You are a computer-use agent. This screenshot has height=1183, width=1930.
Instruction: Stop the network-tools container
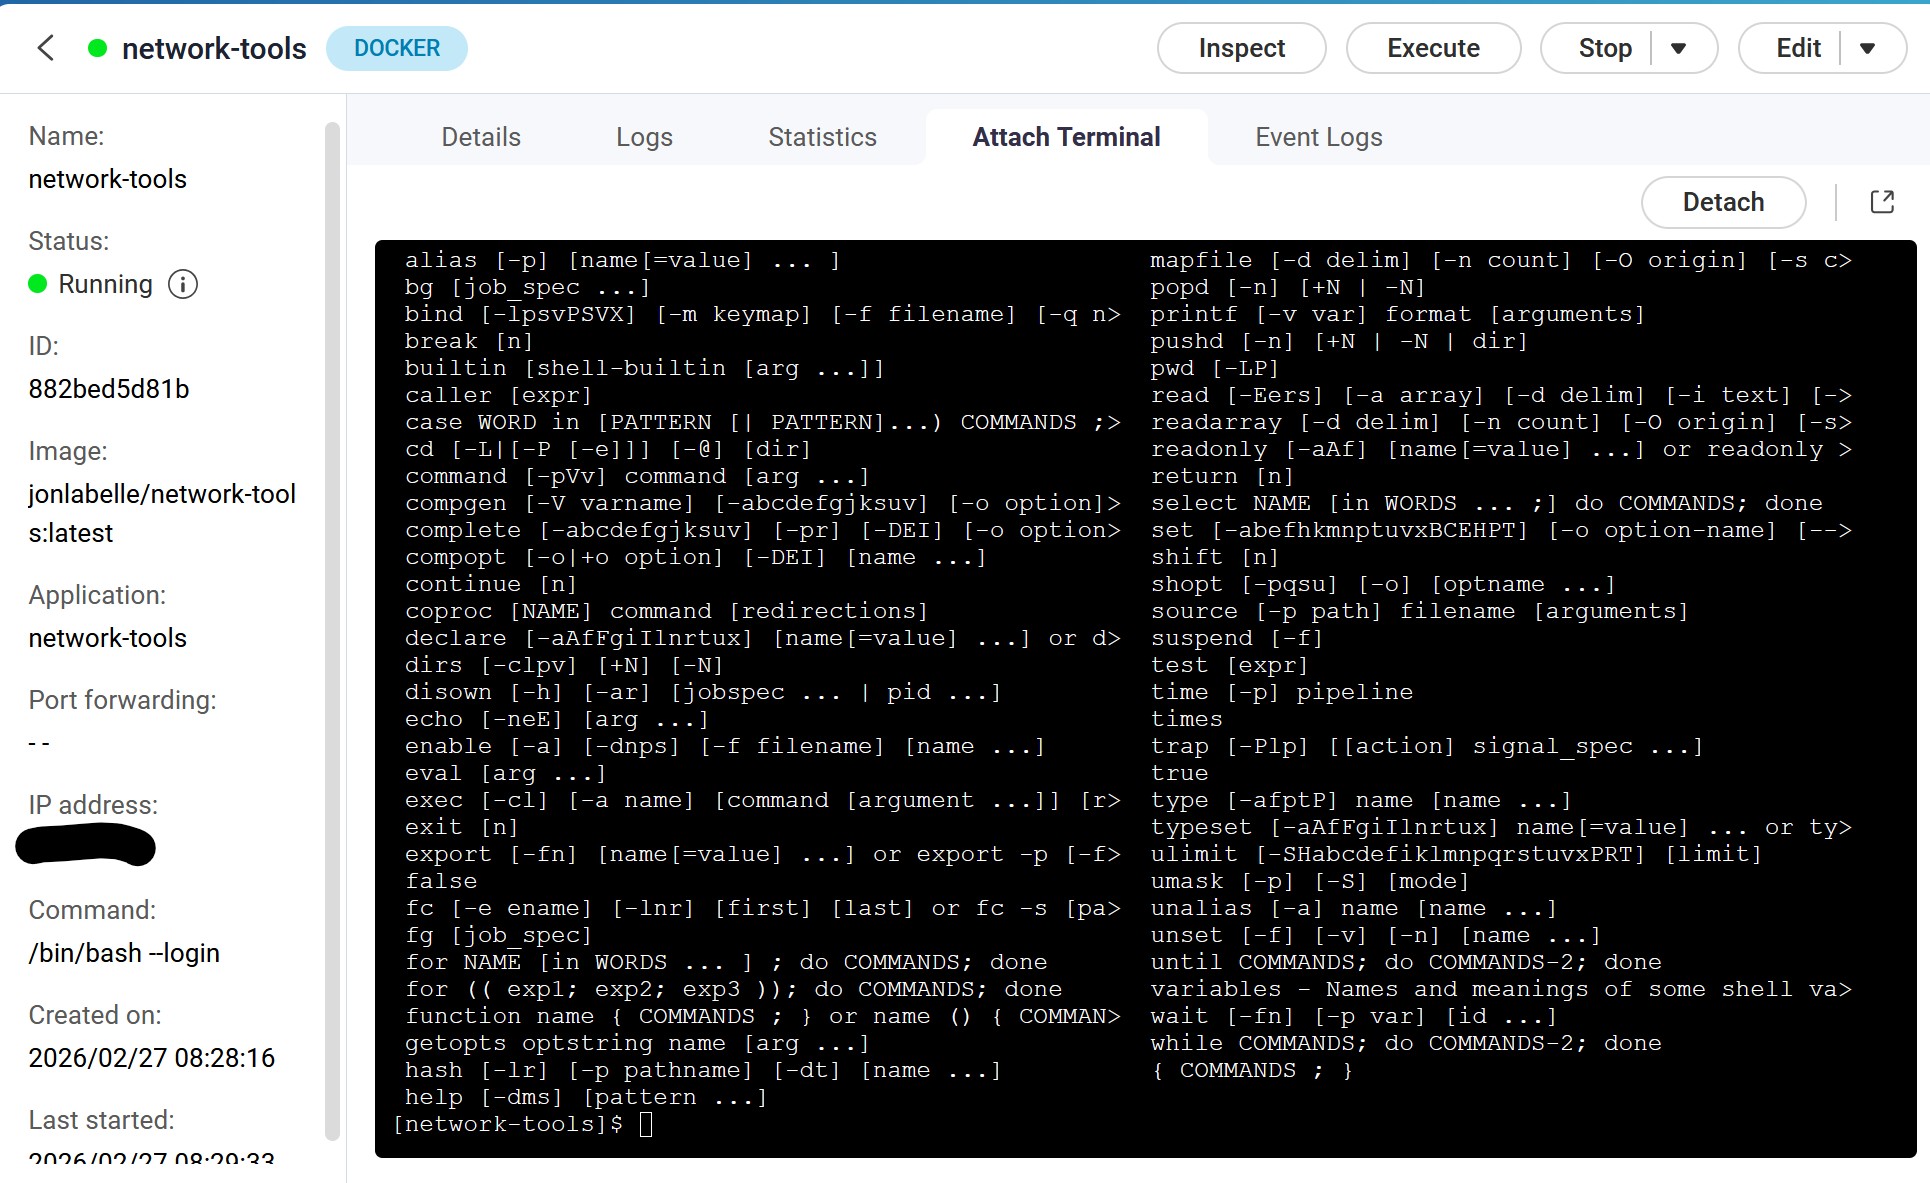[1604, 48]
